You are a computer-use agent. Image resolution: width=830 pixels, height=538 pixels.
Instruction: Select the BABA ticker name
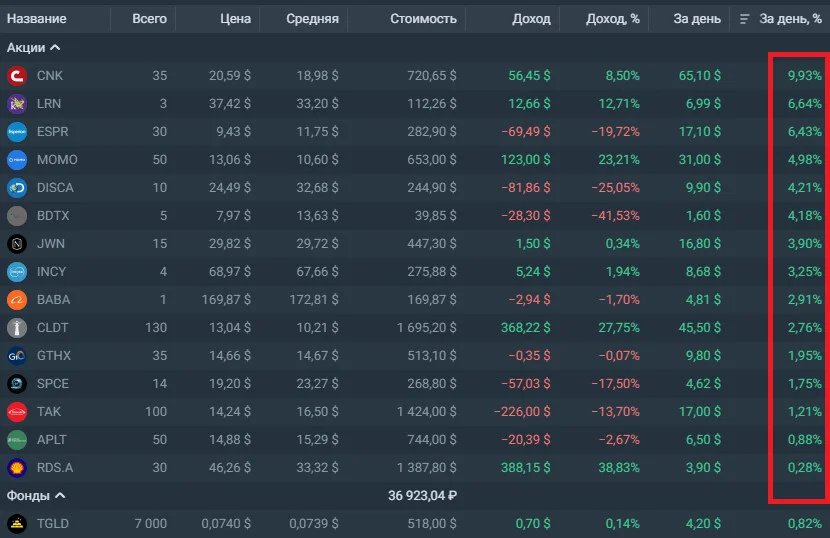(x=53, y=300)
